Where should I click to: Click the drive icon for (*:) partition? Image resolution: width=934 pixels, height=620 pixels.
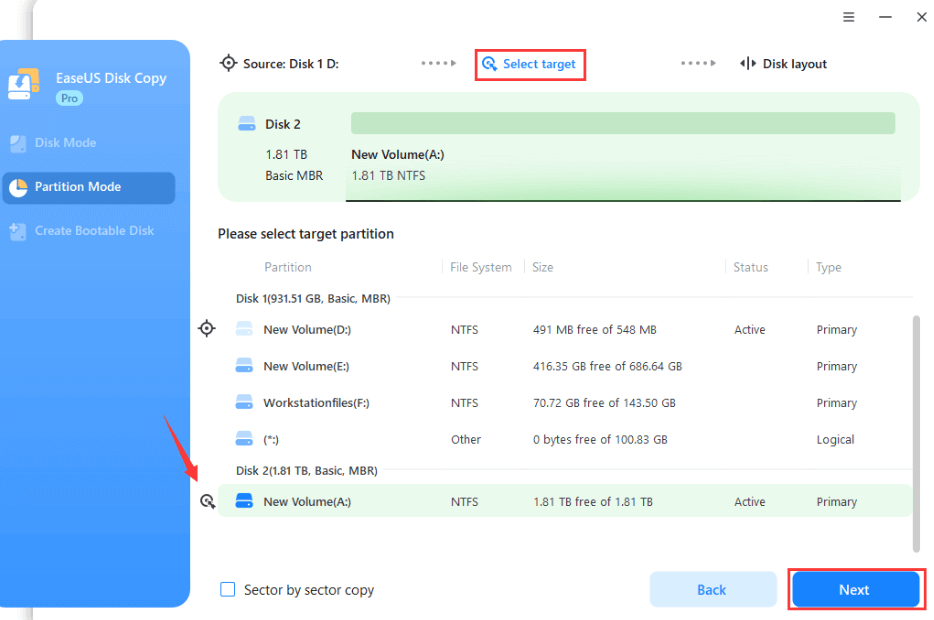point(244,439)
